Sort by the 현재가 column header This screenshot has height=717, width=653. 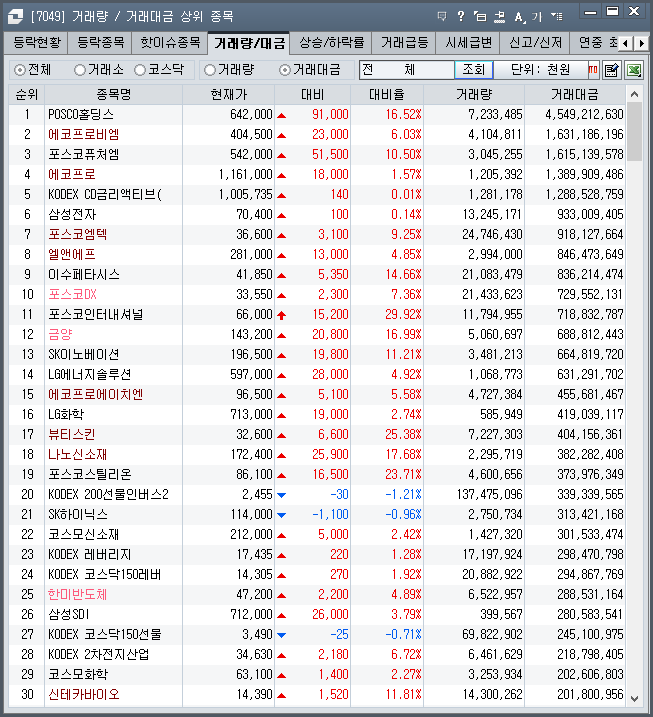(x=228, y=95)
